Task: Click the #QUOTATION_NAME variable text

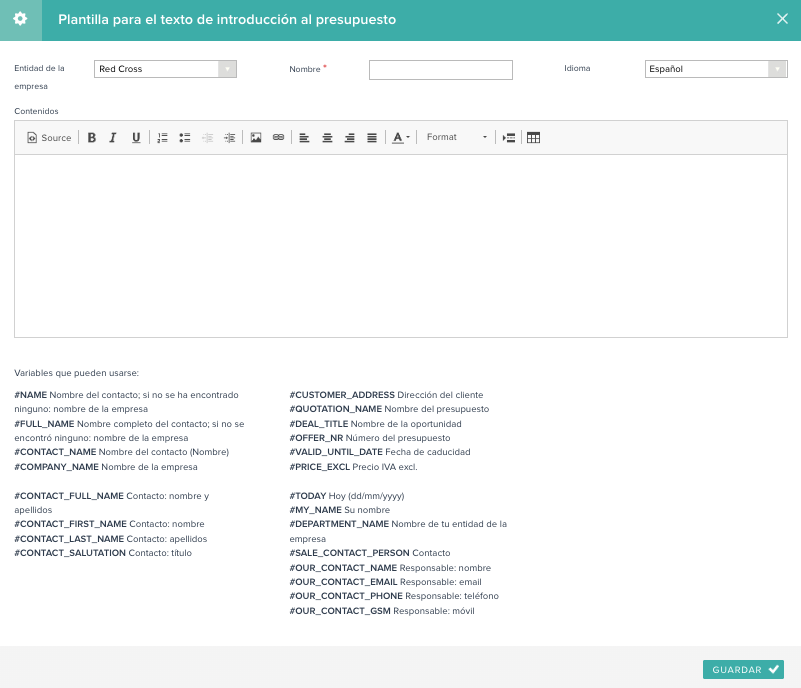Action: [x=336, y=409]
